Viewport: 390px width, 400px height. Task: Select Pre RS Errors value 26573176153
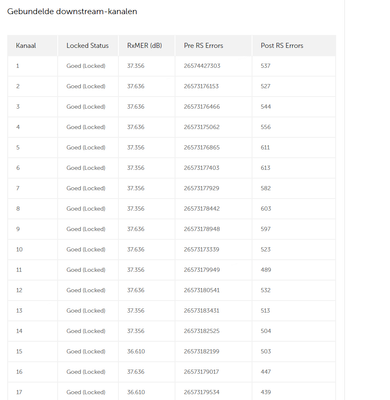pyautogui.click(x=201, y=86)
